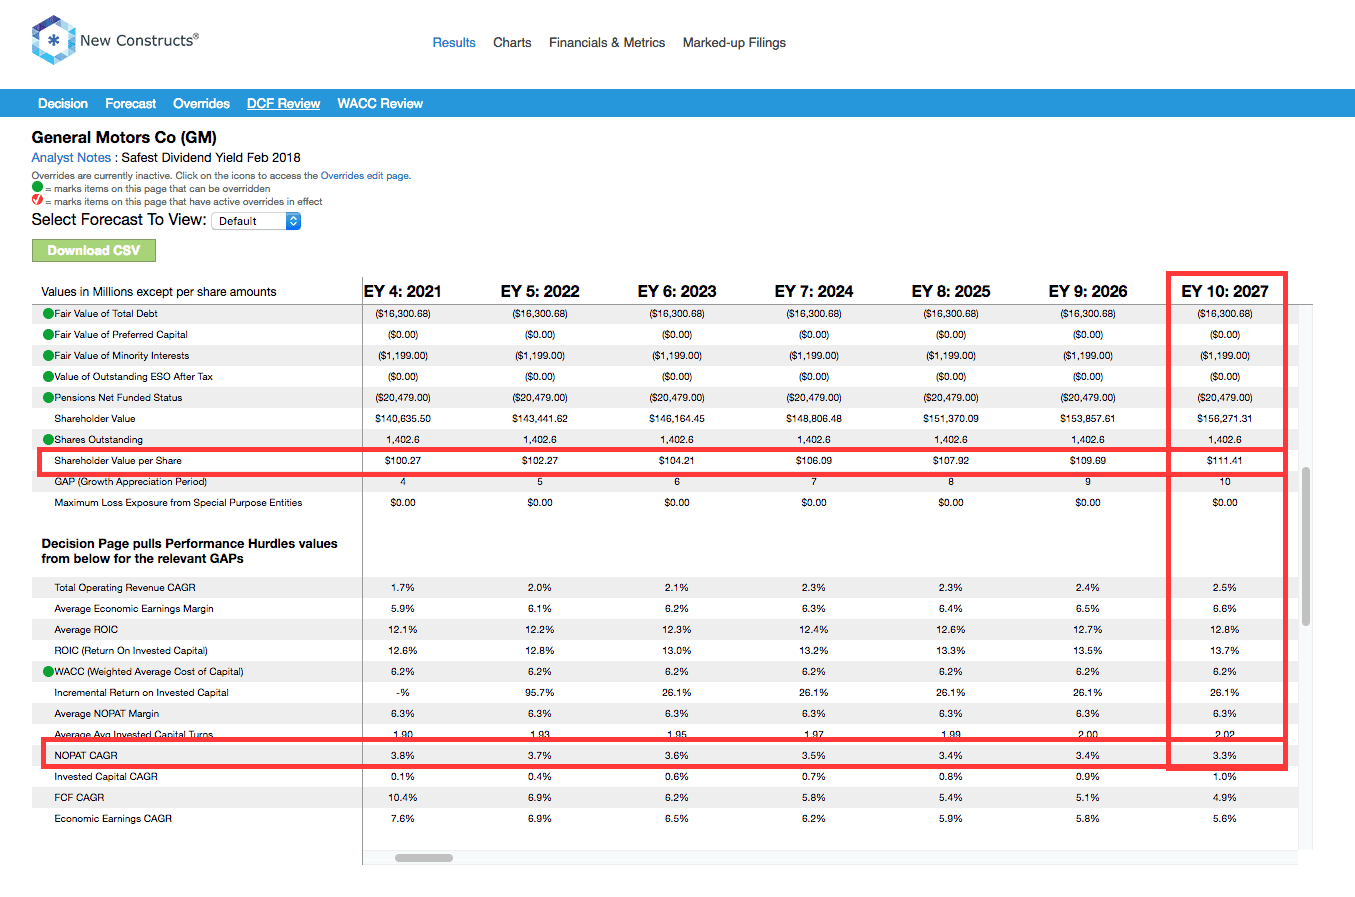Click green override dot for Shares Outstanding
Screen dimensions: 1355x897
(x=48, y=440)
